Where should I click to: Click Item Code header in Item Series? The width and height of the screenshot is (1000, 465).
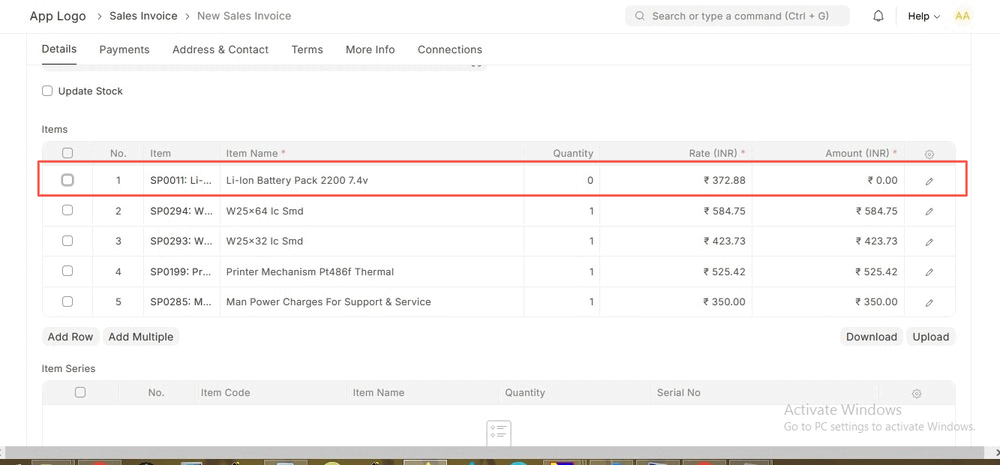point(225,392)
